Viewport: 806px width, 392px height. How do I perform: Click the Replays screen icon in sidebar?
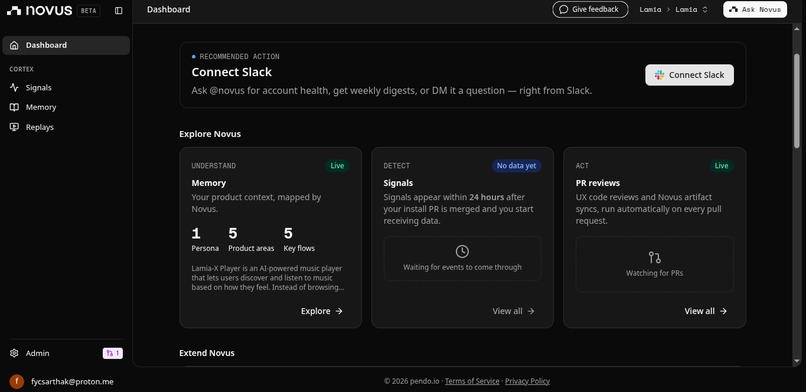tap(14, 127)
